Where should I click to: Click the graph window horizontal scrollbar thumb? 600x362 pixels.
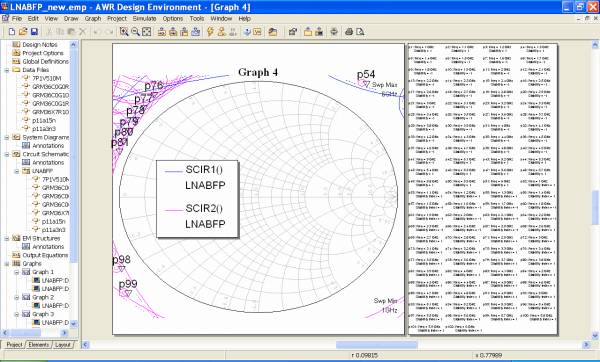coord(377,345)
